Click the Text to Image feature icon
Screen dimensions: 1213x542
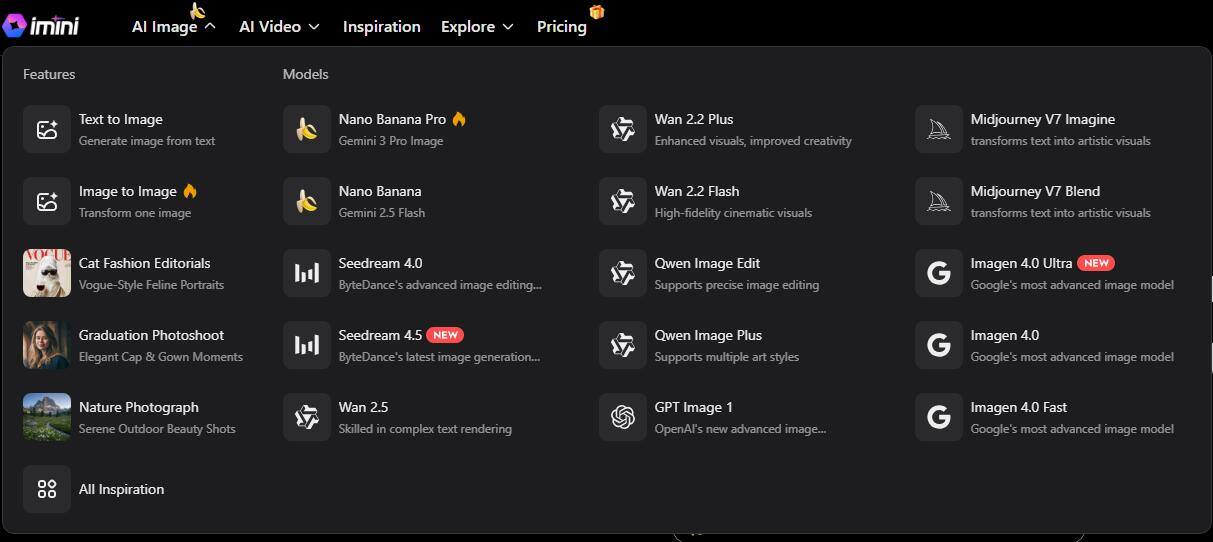47,129
